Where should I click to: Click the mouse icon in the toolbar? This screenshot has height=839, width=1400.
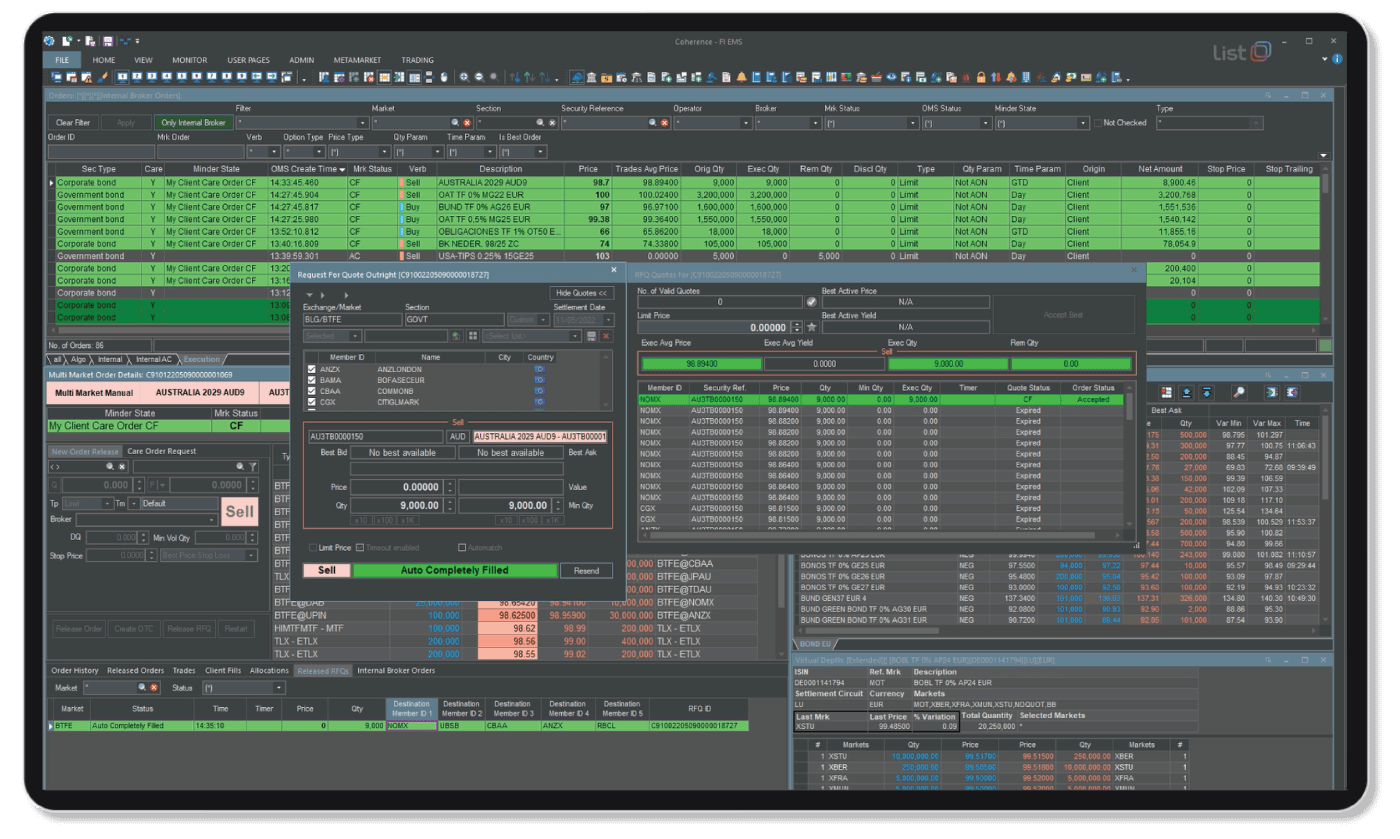point(444,77)
